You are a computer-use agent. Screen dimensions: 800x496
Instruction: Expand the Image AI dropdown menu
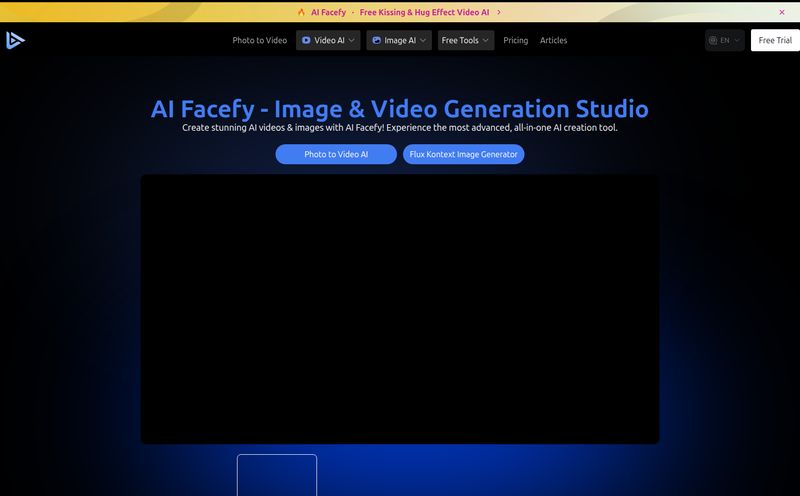pos(399,40)
